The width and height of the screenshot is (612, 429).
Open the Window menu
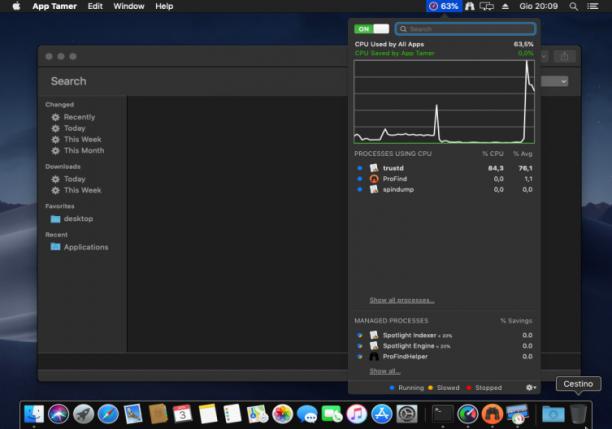(129, 6)
